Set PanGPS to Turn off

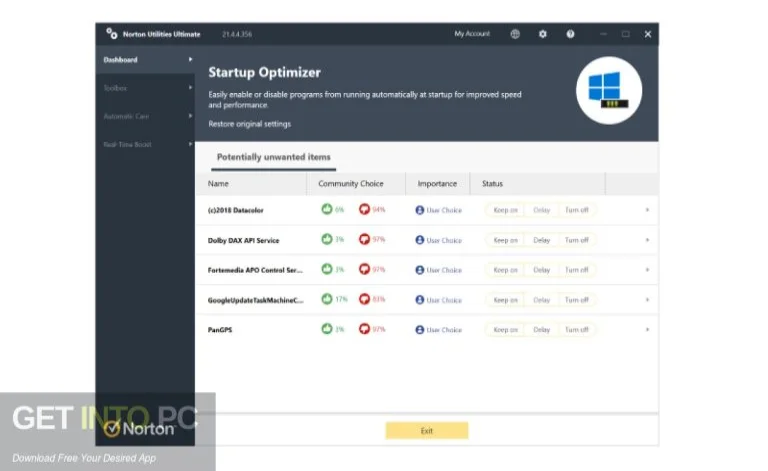click(576, 330)
